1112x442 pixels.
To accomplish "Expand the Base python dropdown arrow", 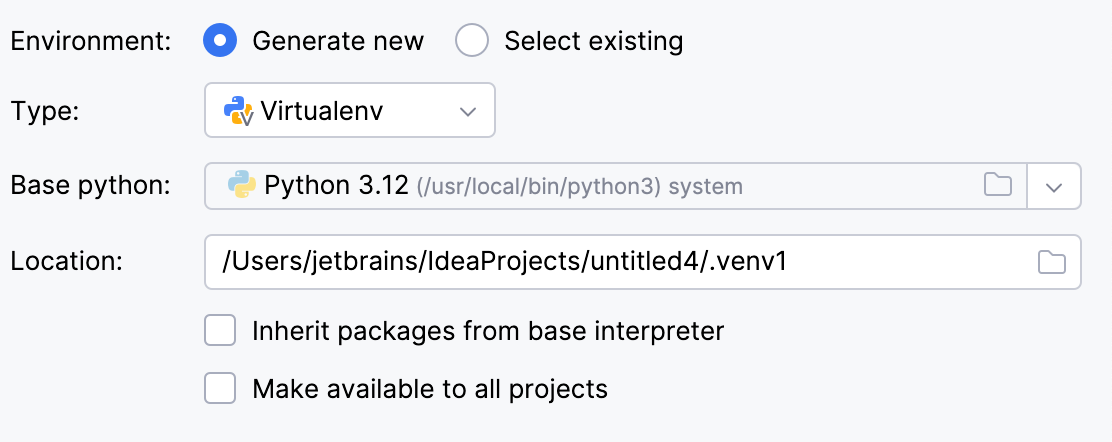I will (x=1054, y=187).
